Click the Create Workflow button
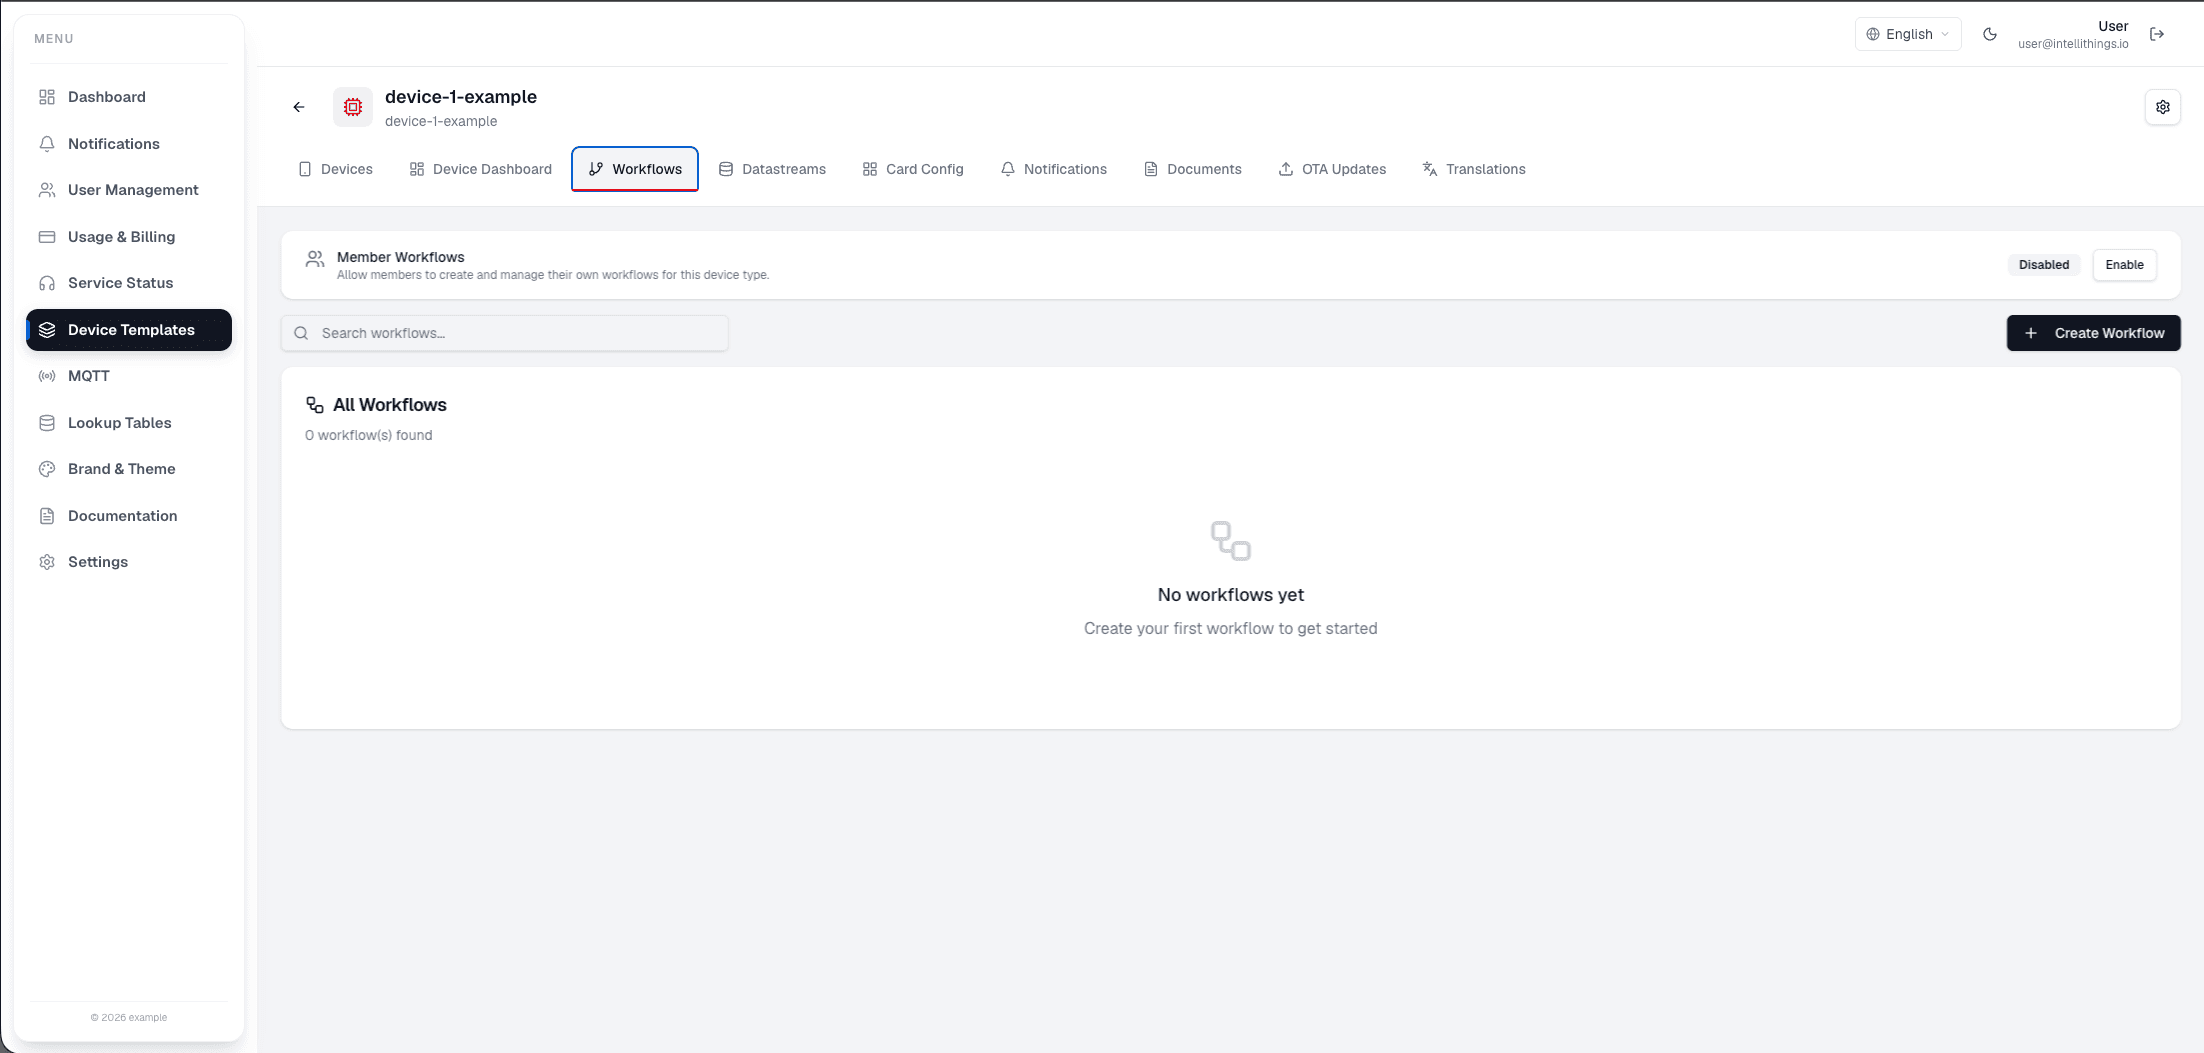 coord(2093,333)
